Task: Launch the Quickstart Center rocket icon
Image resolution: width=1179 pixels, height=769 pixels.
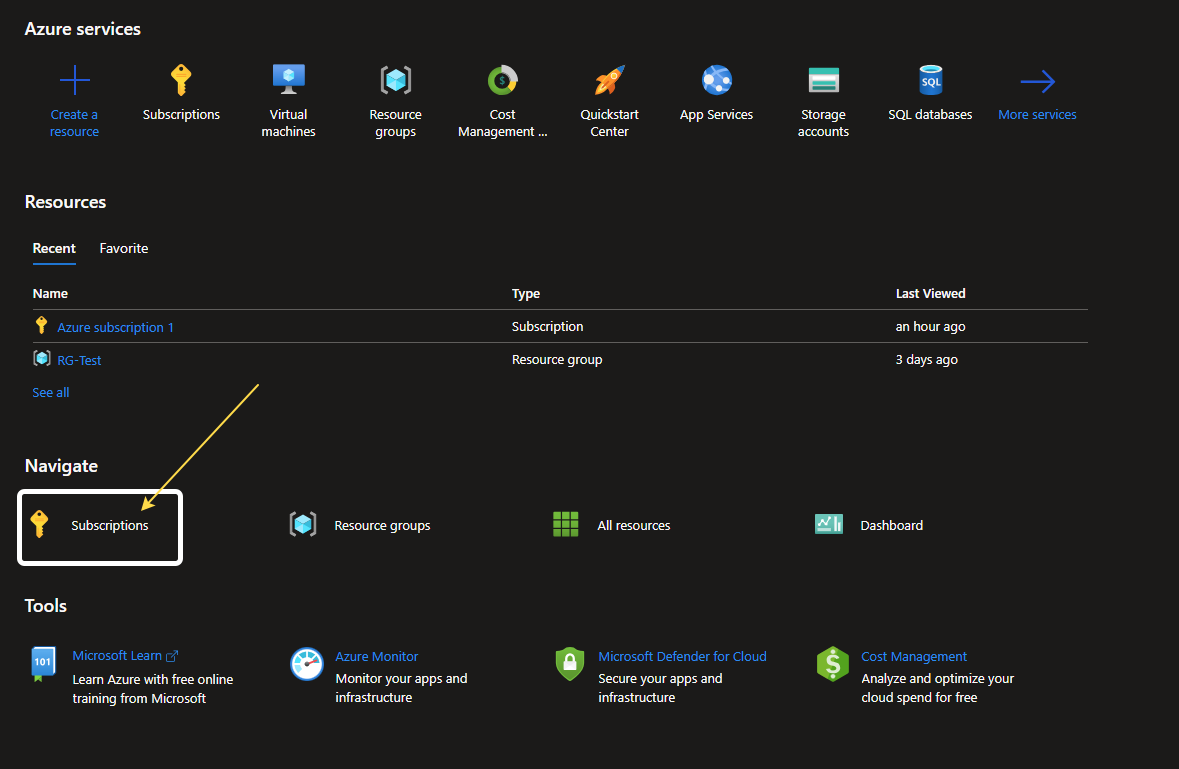Action: tap(609, 78)
